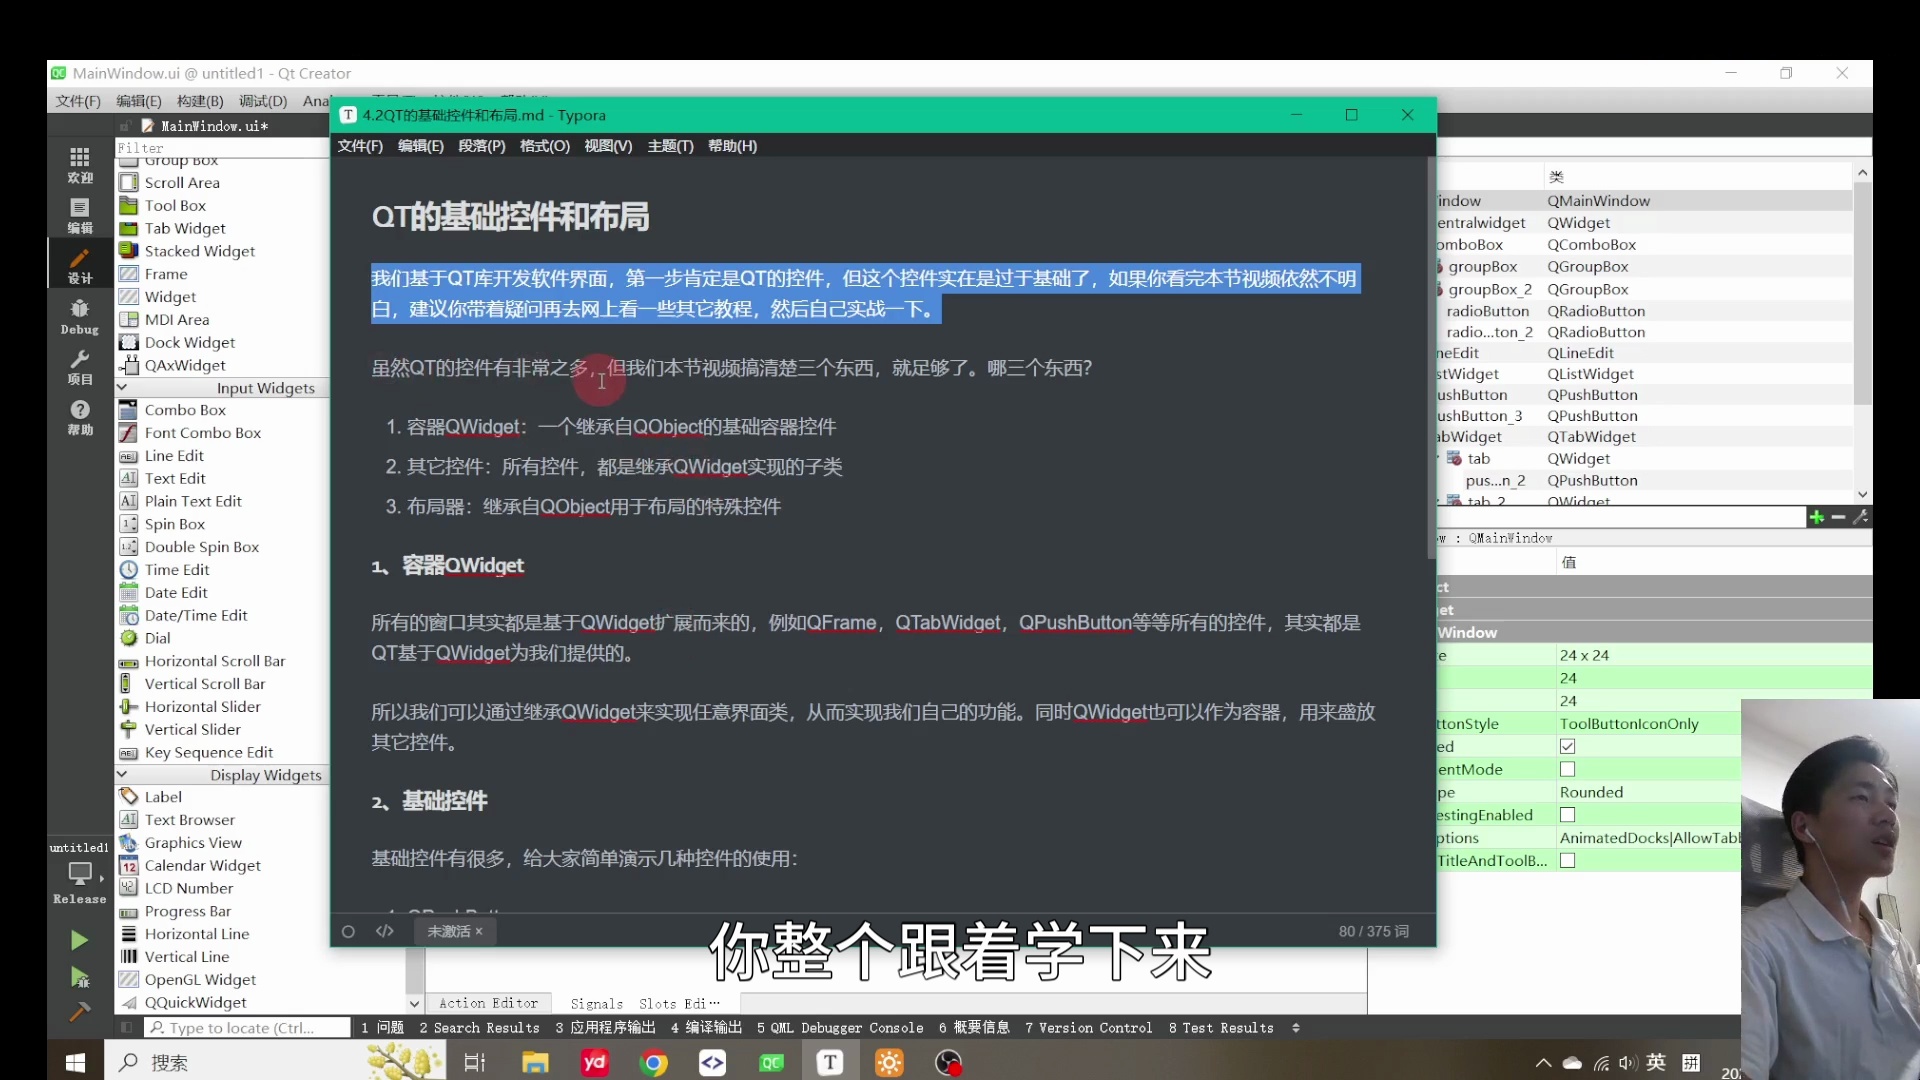
Task: Open the ToolButtonIconOnly style dropdown
Action: tap(1630, 723)
